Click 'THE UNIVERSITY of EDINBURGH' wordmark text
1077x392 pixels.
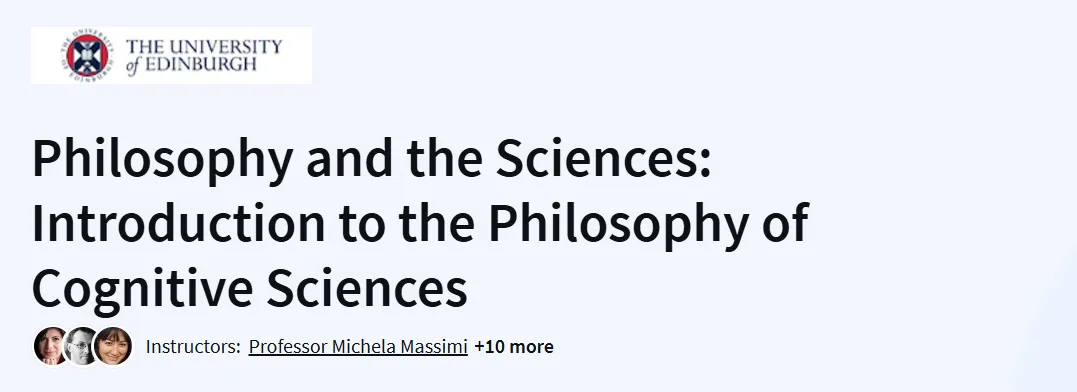204,56
